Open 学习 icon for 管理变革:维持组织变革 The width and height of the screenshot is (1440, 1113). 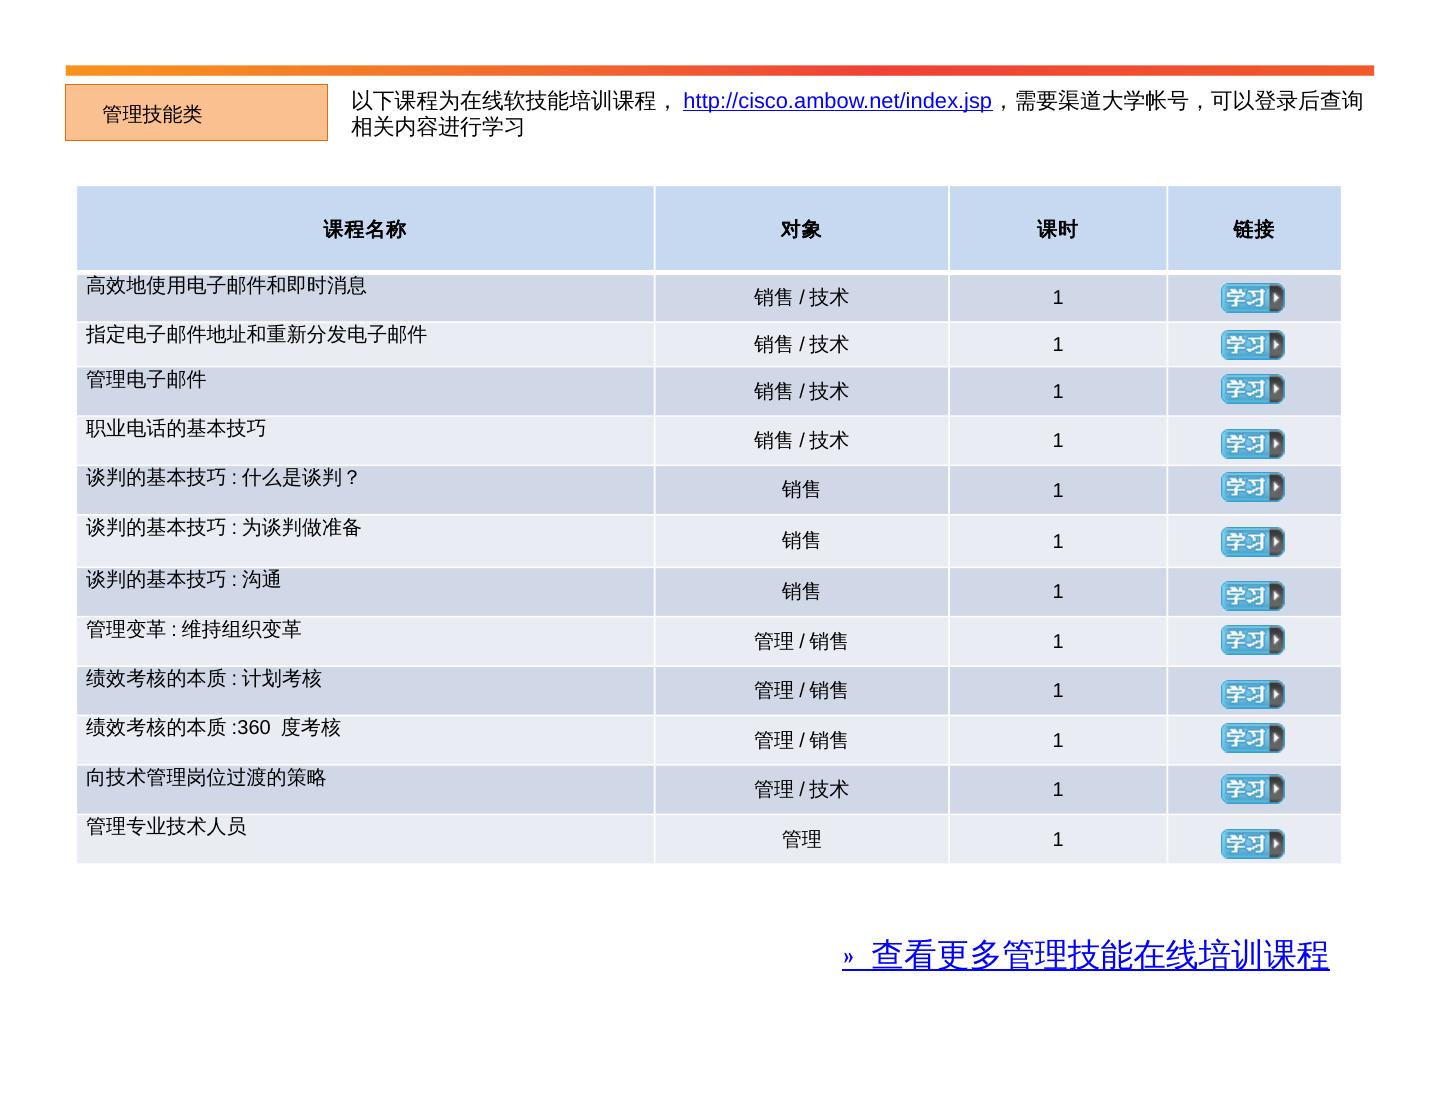(x=1252, y=640)
